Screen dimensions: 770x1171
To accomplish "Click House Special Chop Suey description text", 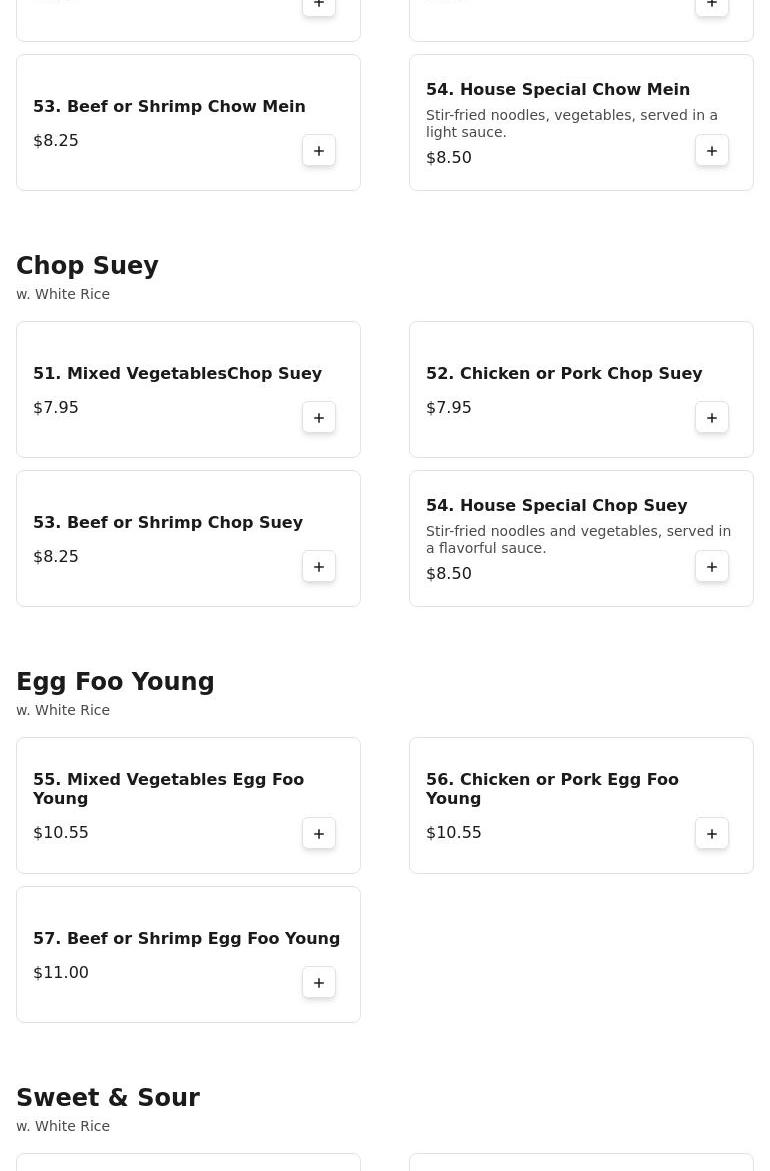I will pyautogui.click(x=578, y=540).
